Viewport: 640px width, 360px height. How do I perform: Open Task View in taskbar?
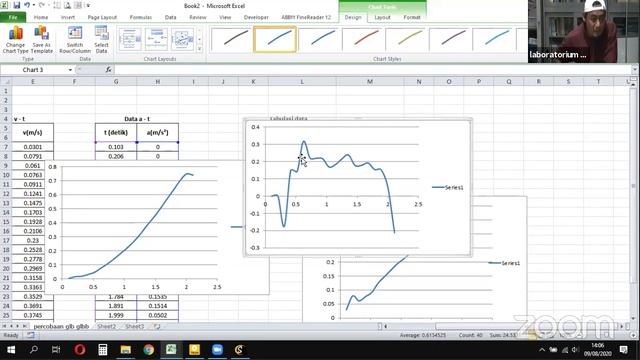[x=56, y=350]
